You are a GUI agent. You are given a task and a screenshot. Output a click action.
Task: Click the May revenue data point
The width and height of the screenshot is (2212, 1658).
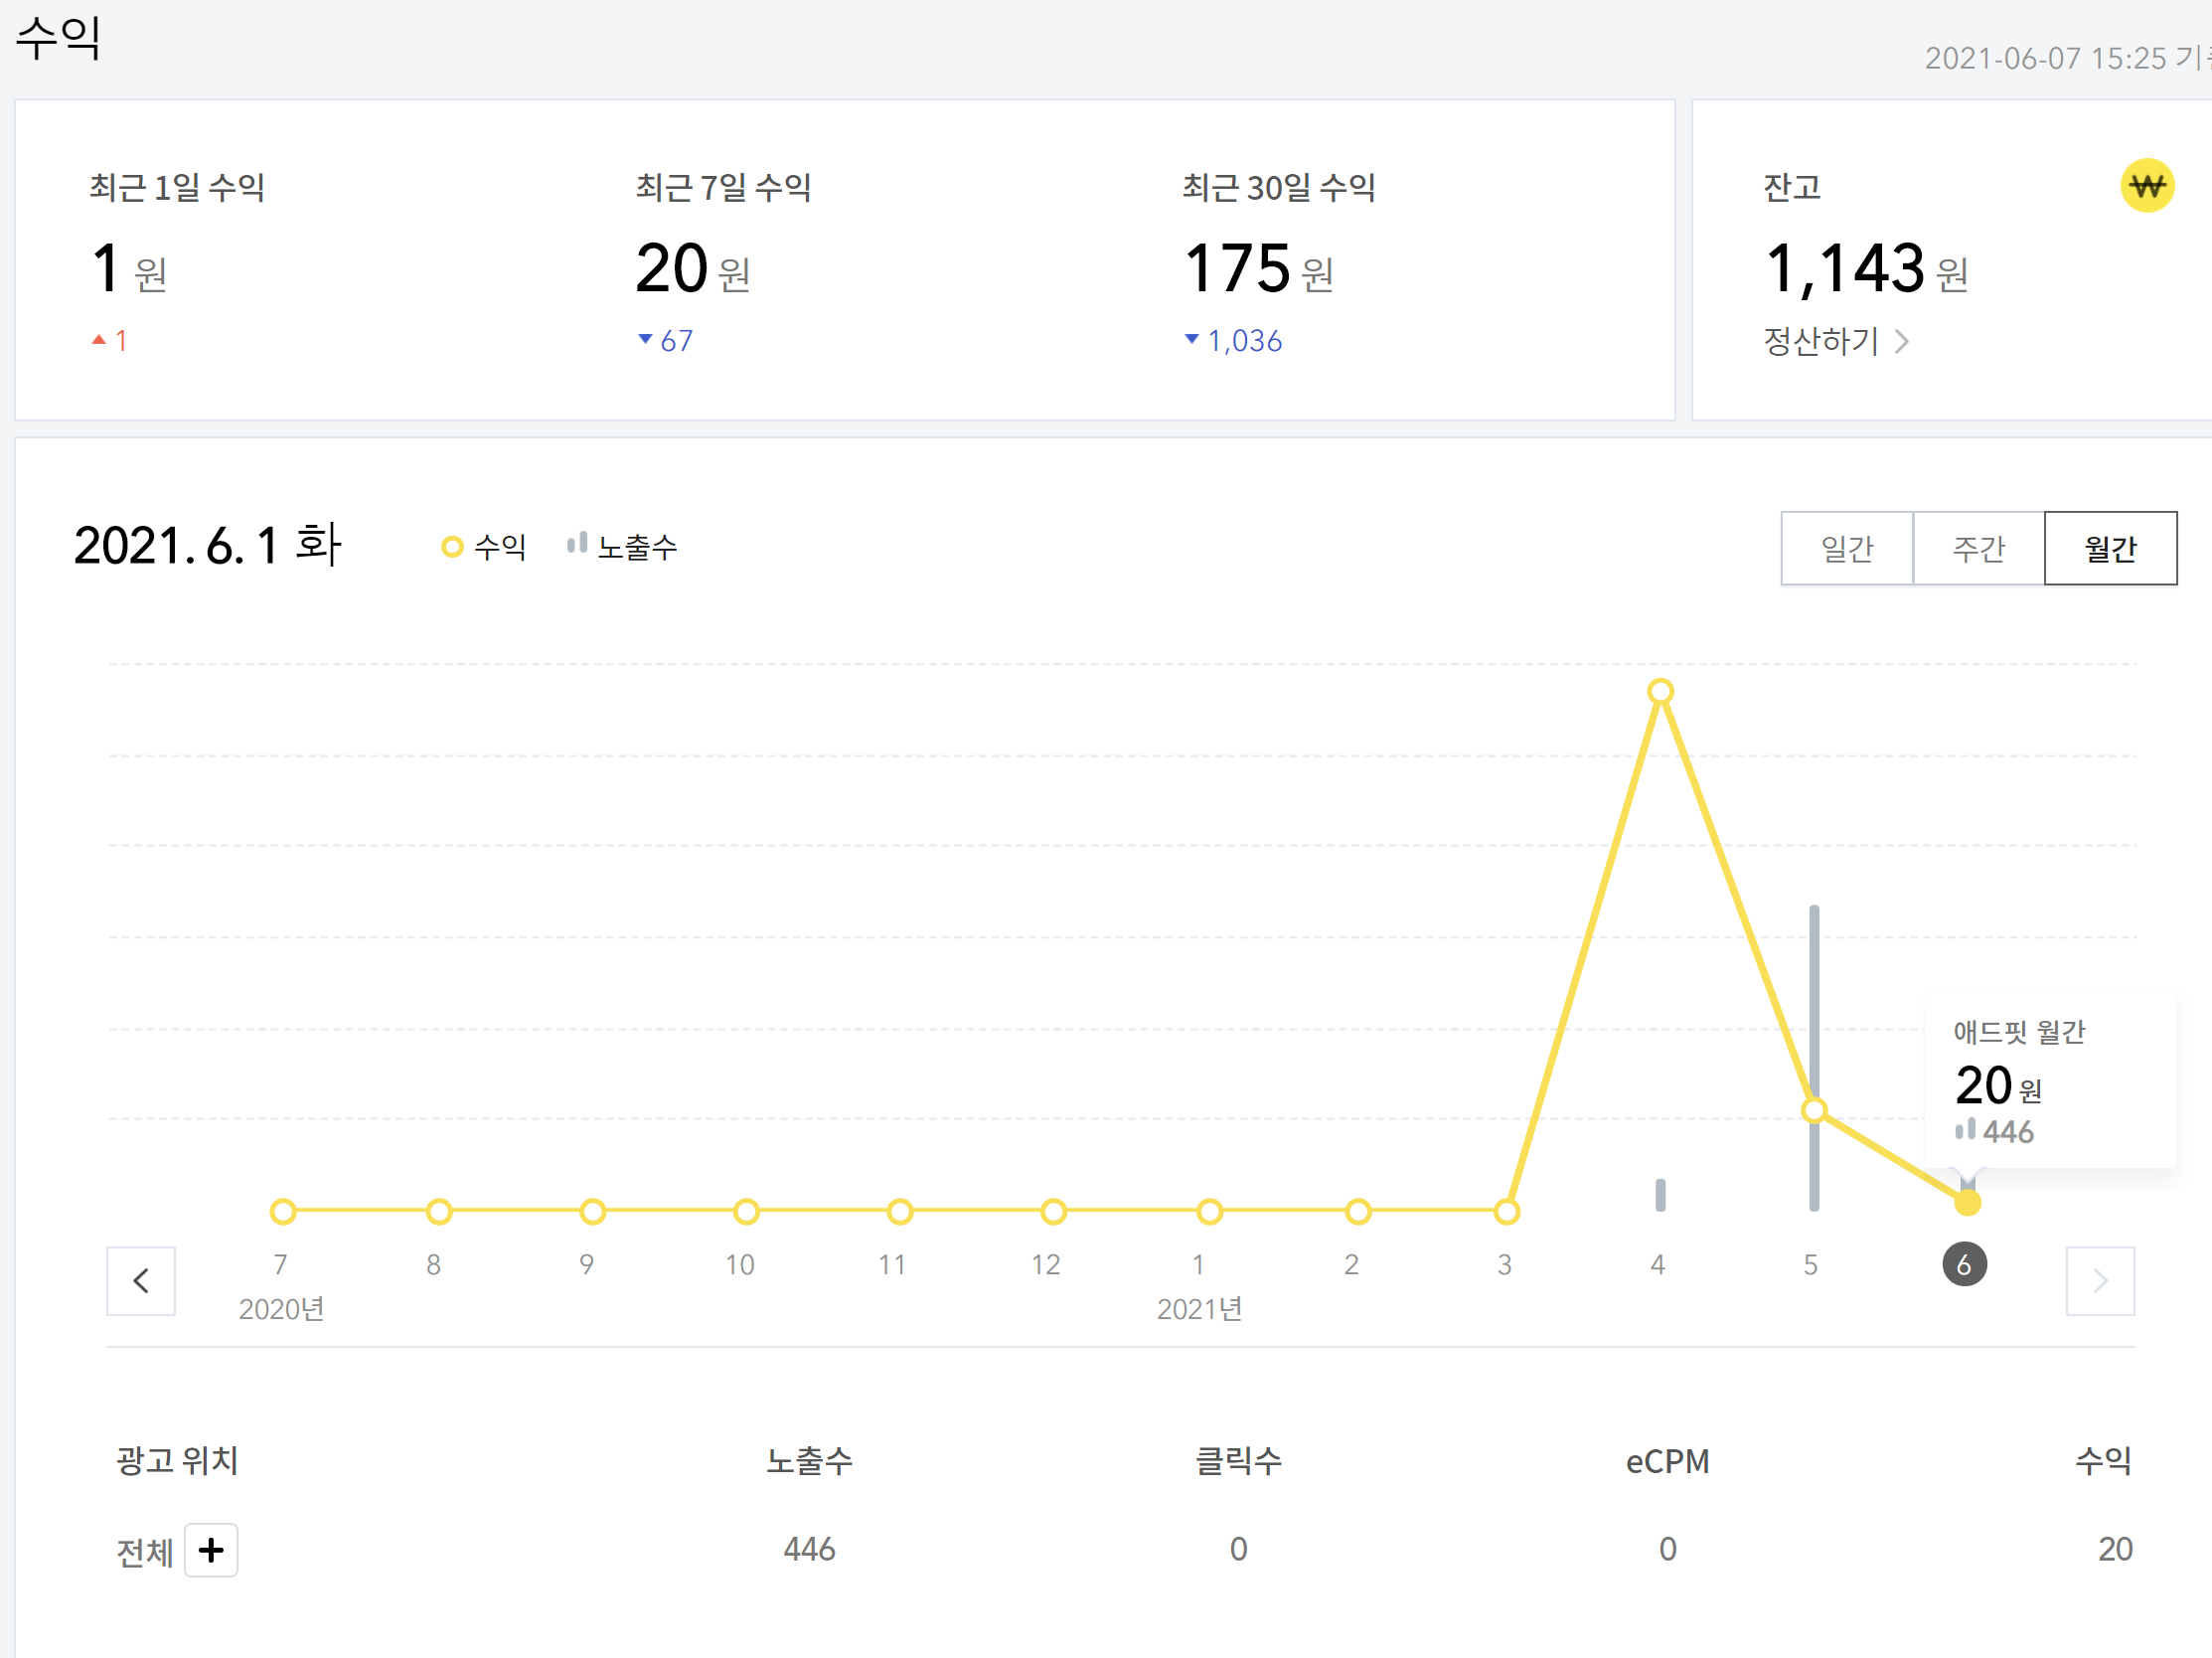(x=1814, y=1110)
